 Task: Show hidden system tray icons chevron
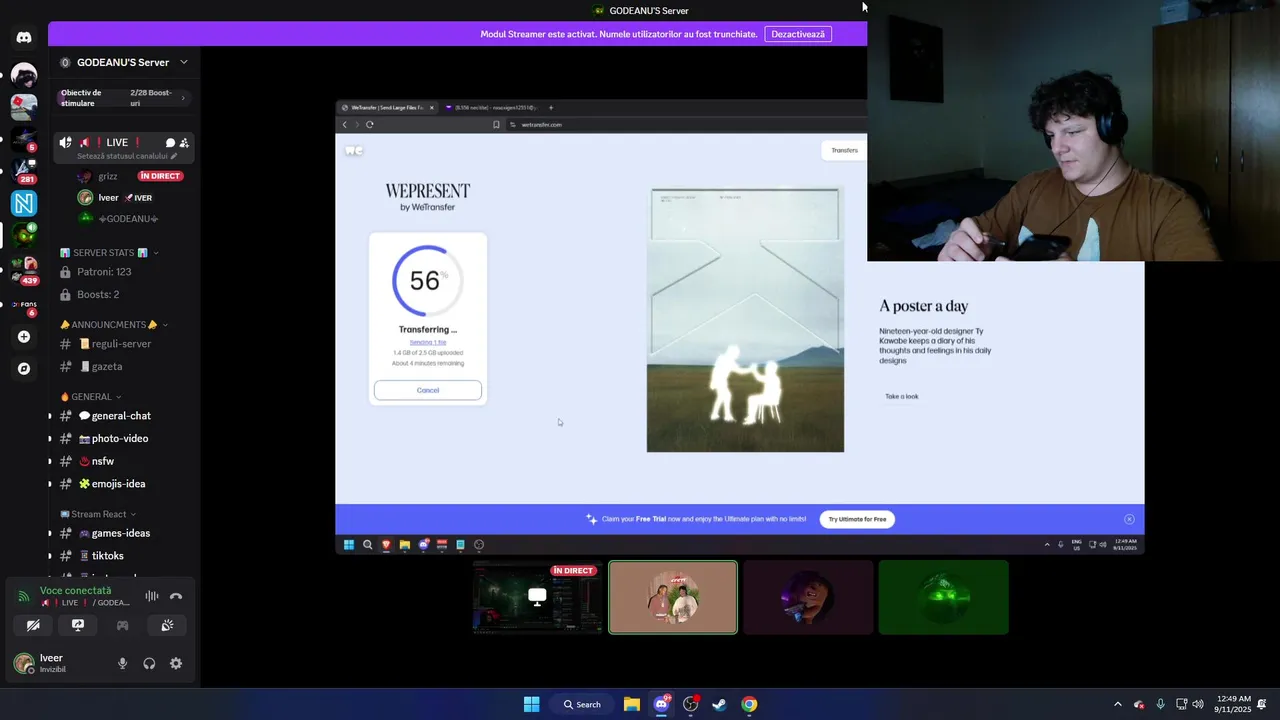[x=1118, y=704]
